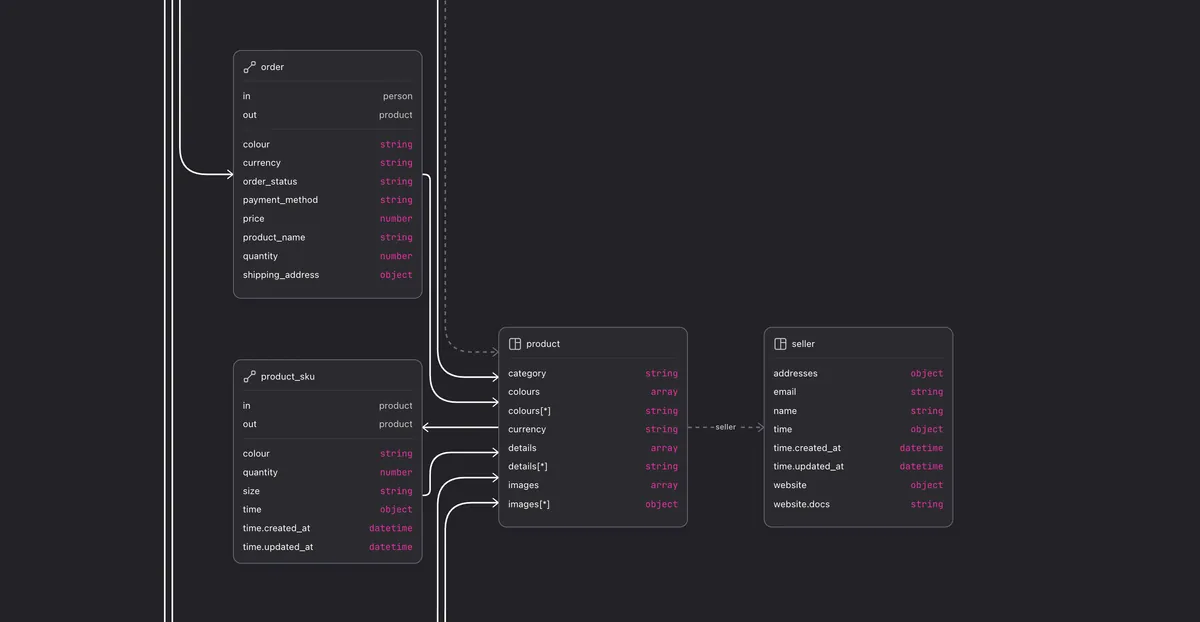Image resolution: width=1200 pixels, height=622 pixels.
Task: Click the table icon on the seller node
Action: [780, 344]
